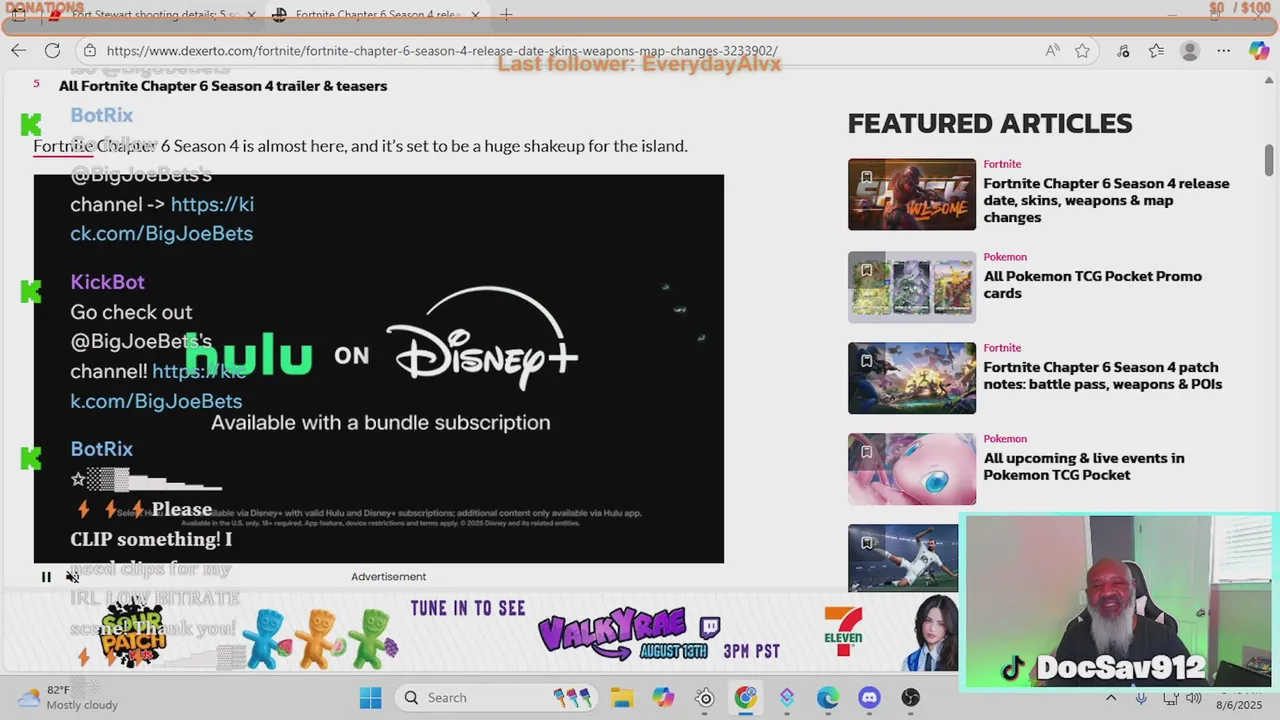The image size is (1280, 720).
Task: Bookmark the Pokemon TCG Pocket Promo article
Action: [866, 270]
